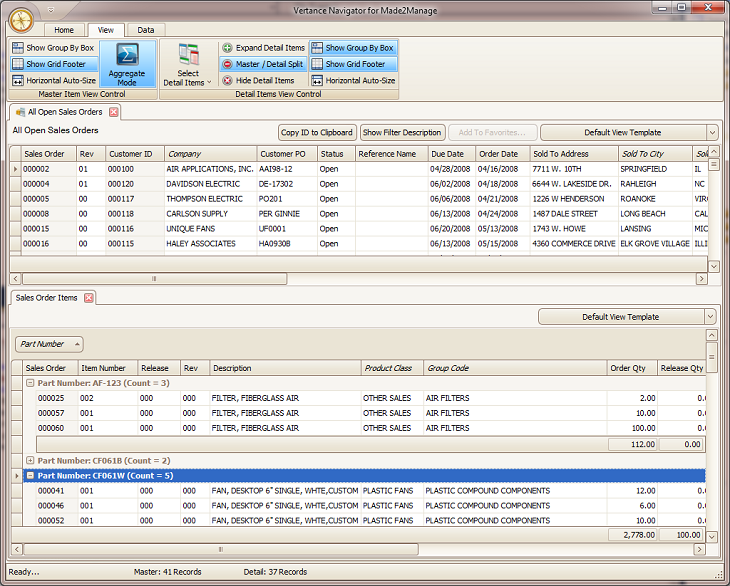Select the All Open Sales Orders tab
The height and width of the screenshot is (586, 730).
click(65, 112)
